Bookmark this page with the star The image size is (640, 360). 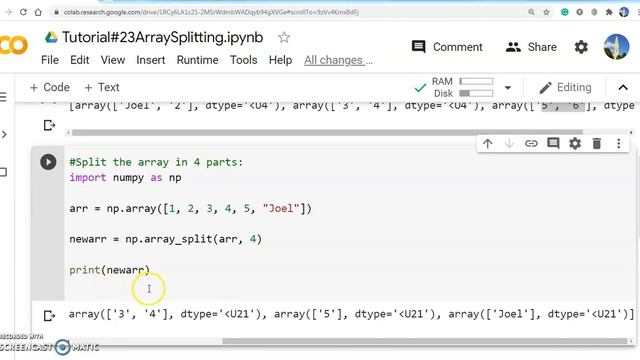(x=546, y=12)
